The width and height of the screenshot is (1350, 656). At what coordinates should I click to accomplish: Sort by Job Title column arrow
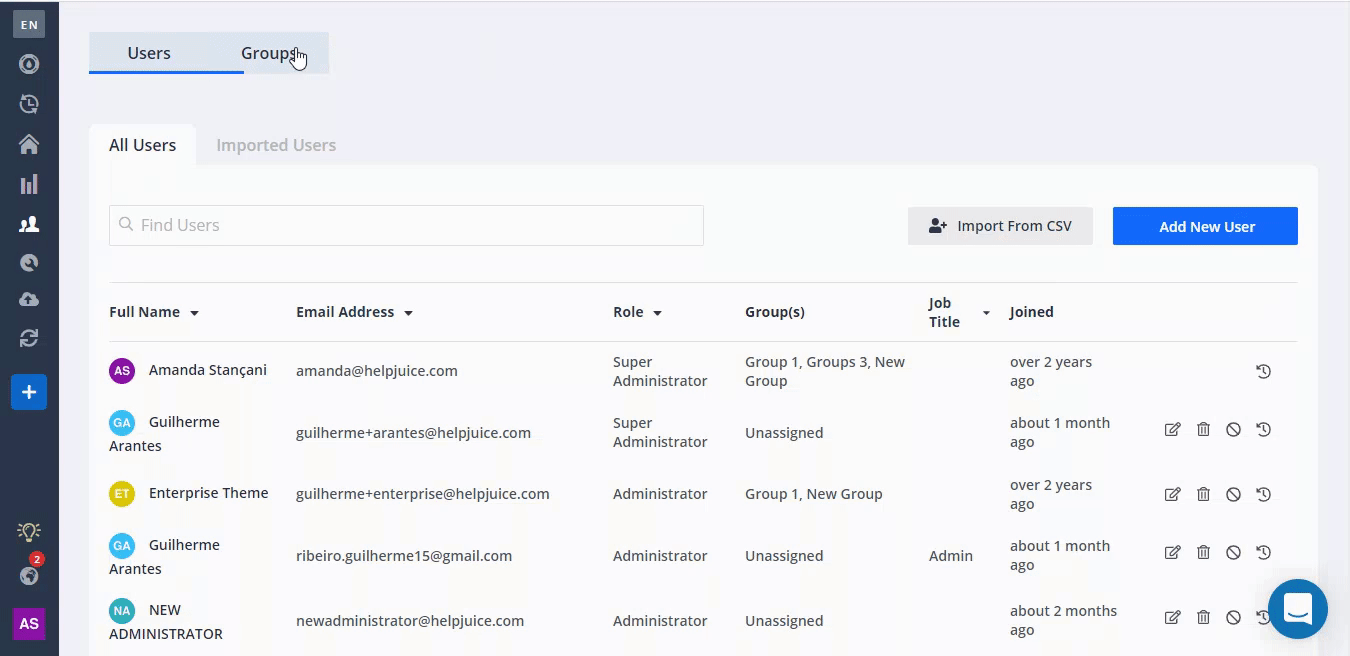coord(986,313)
